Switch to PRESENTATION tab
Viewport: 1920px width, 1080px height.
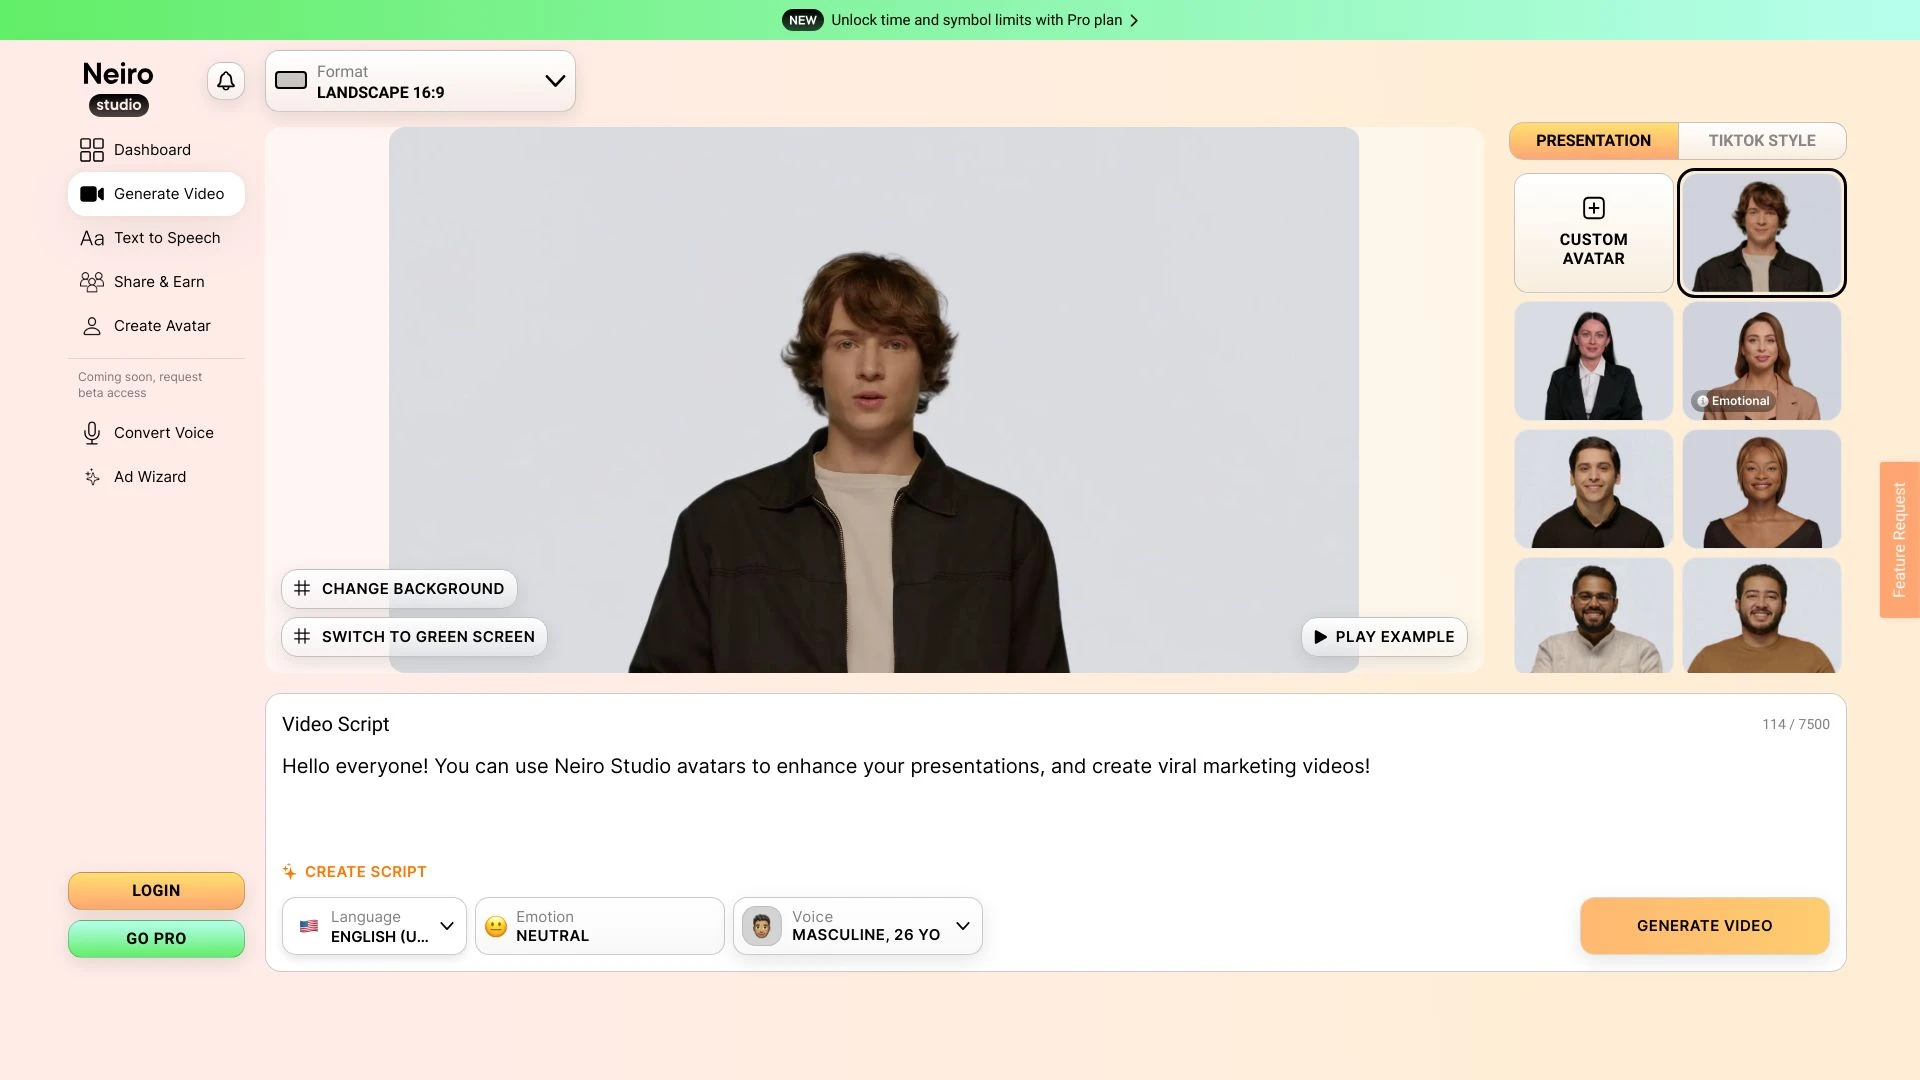1593,140
